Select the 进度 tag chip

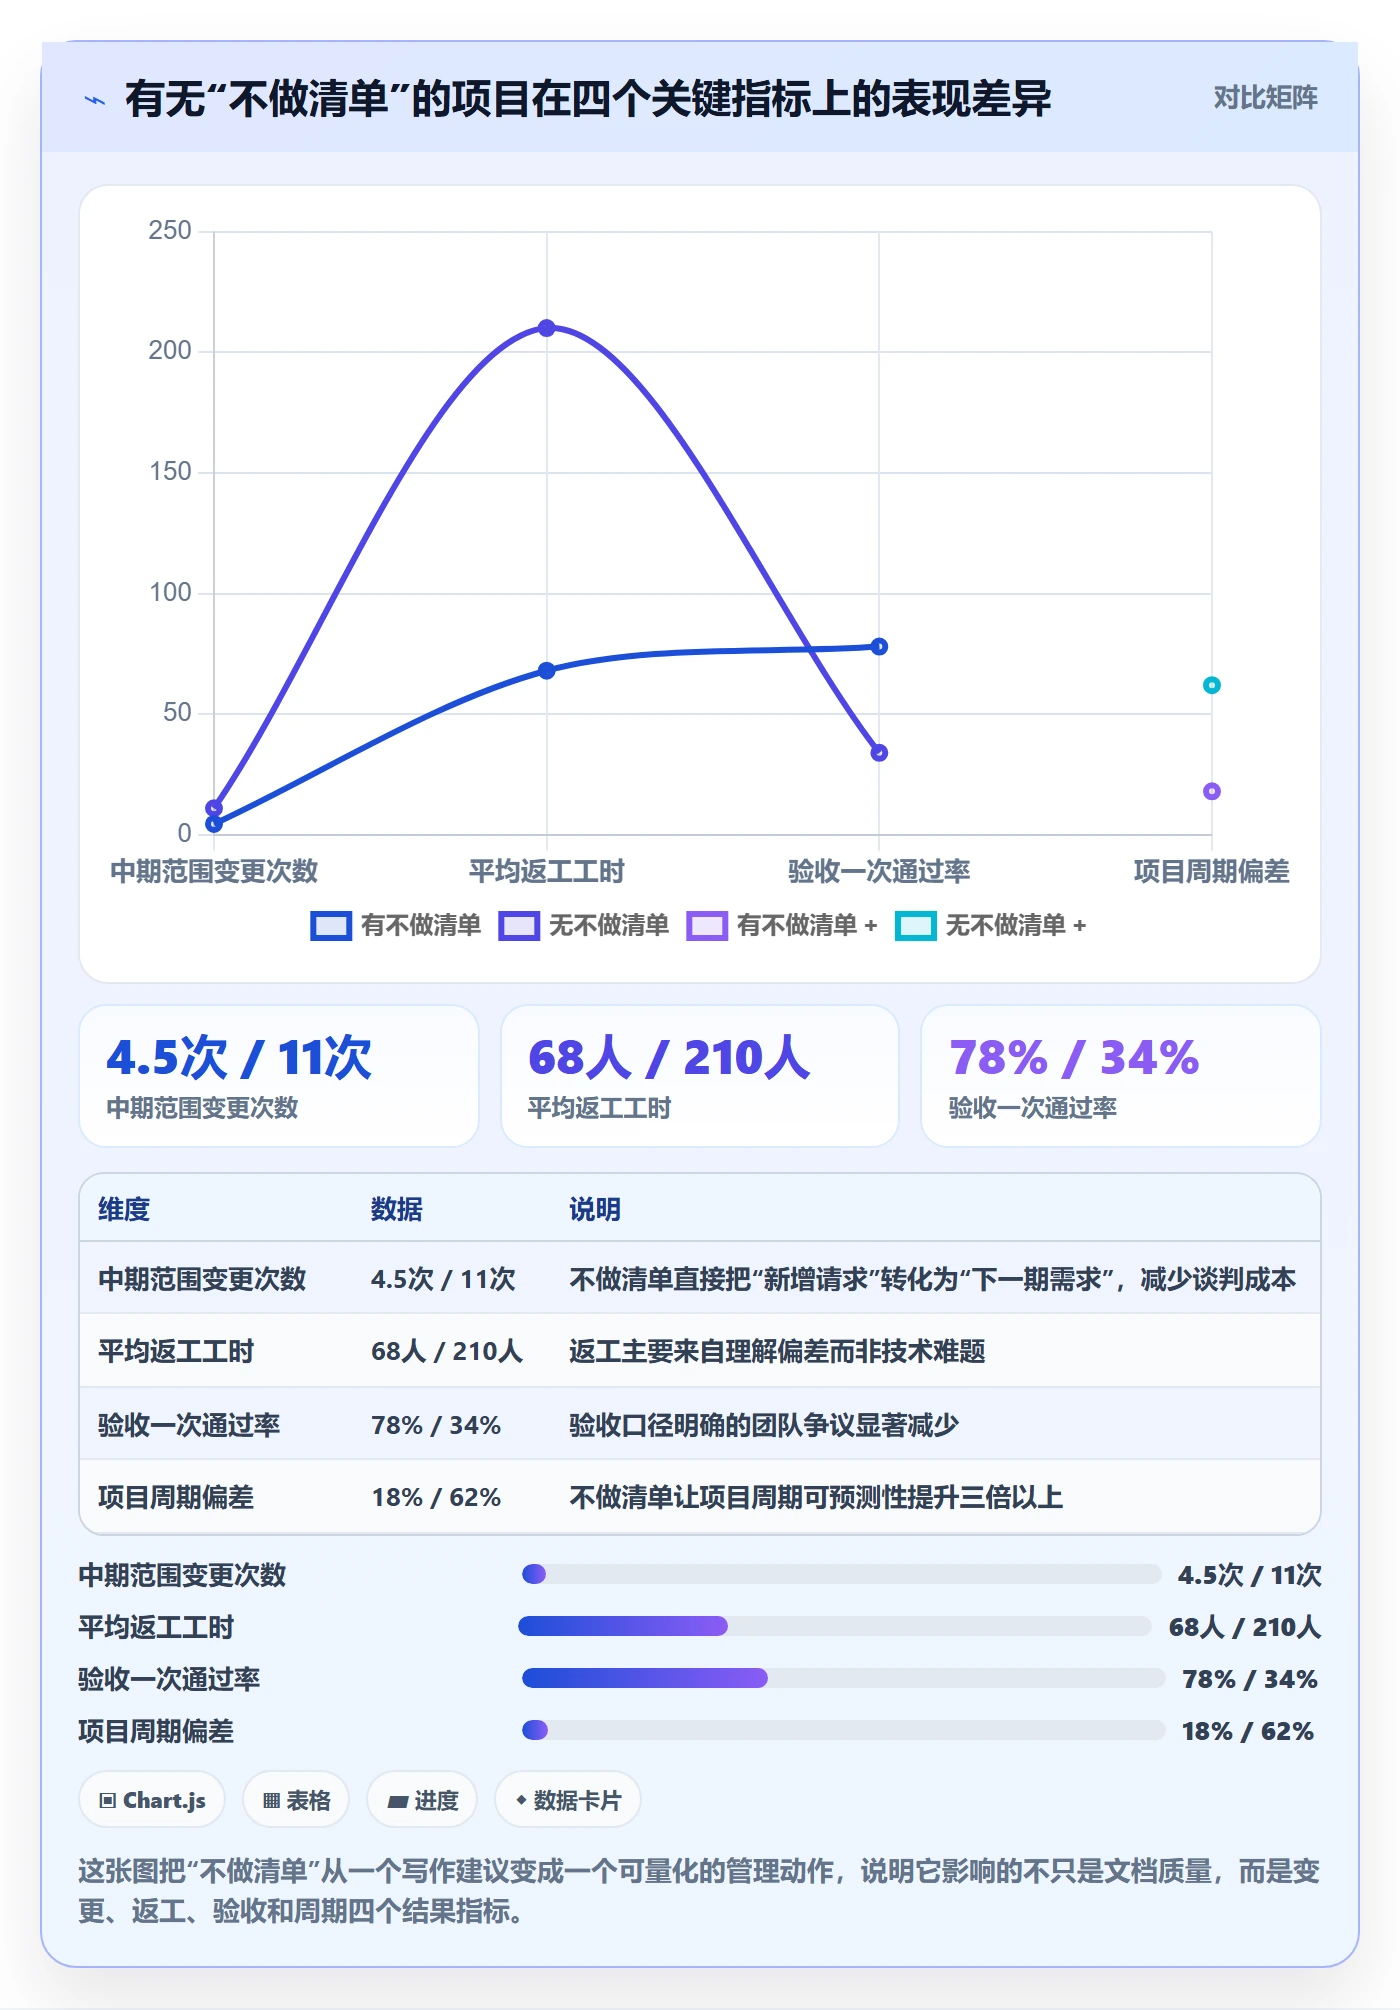(x=422, y=1800)
